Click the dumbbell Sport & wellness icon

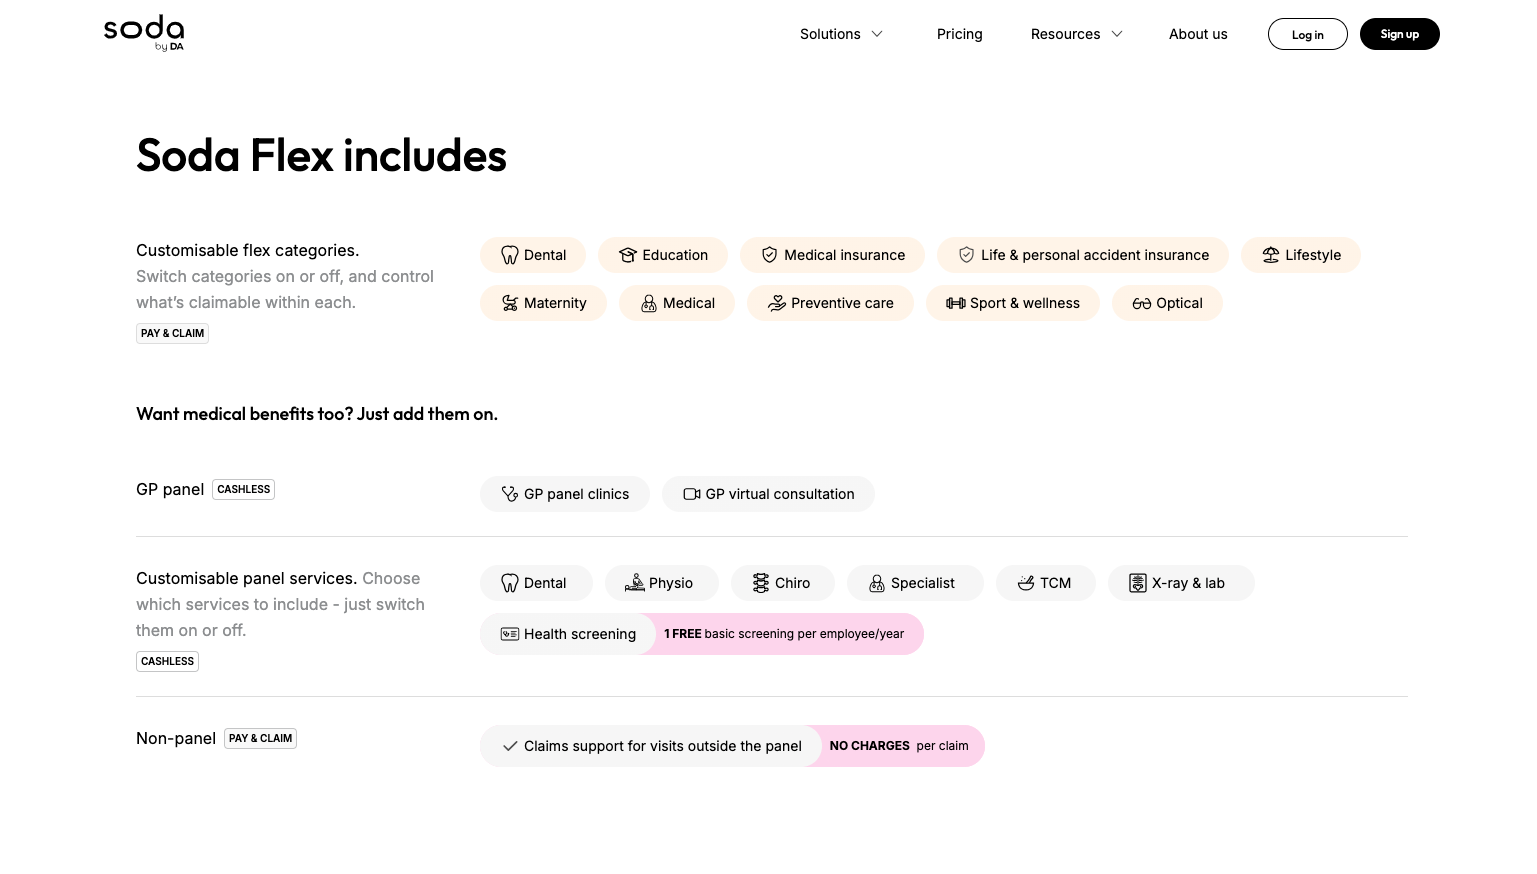(x=956, y=303)
